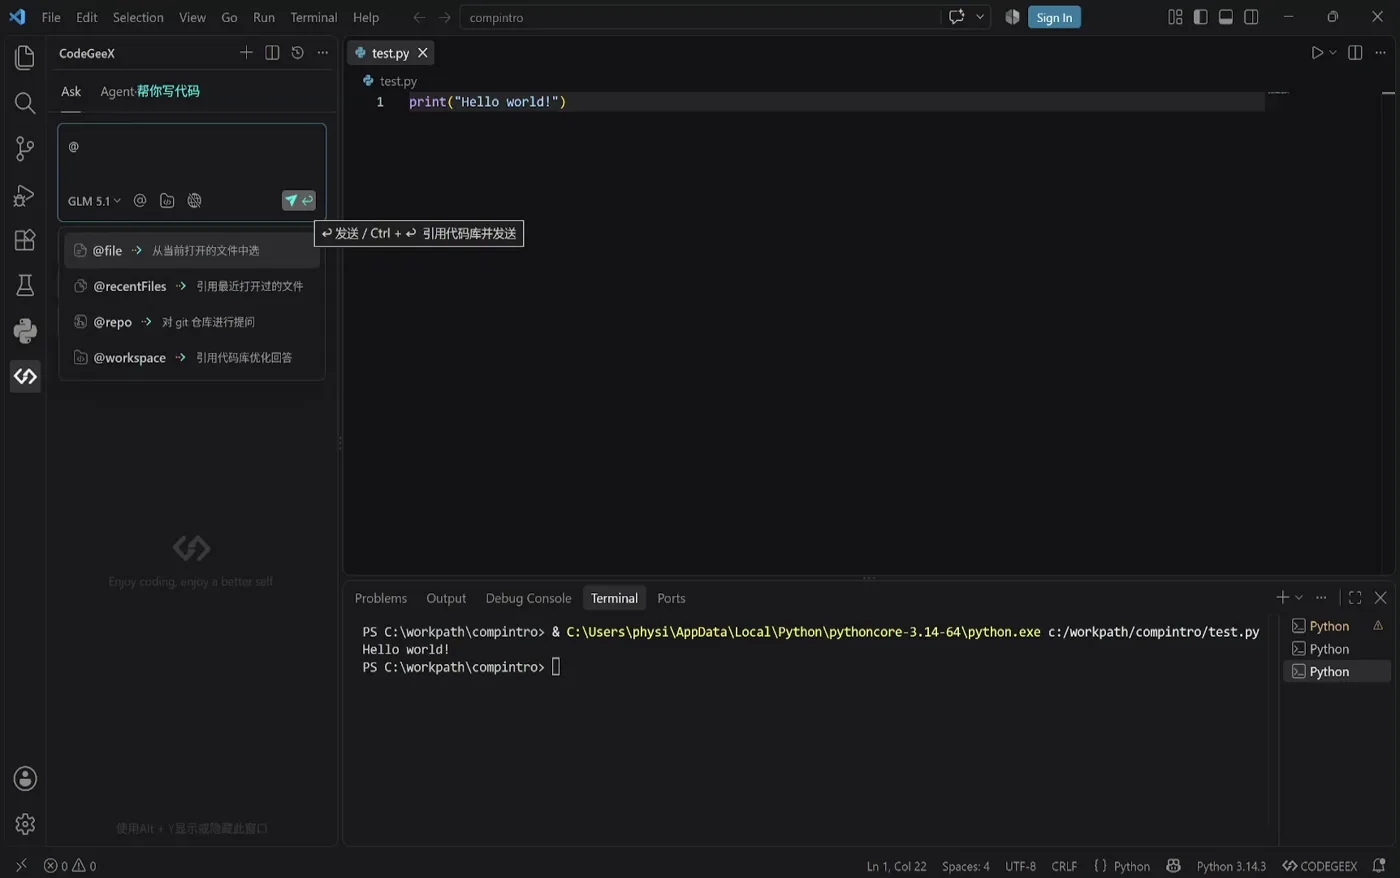
Task: Open the Selection menu
Action: click(138, 17)
